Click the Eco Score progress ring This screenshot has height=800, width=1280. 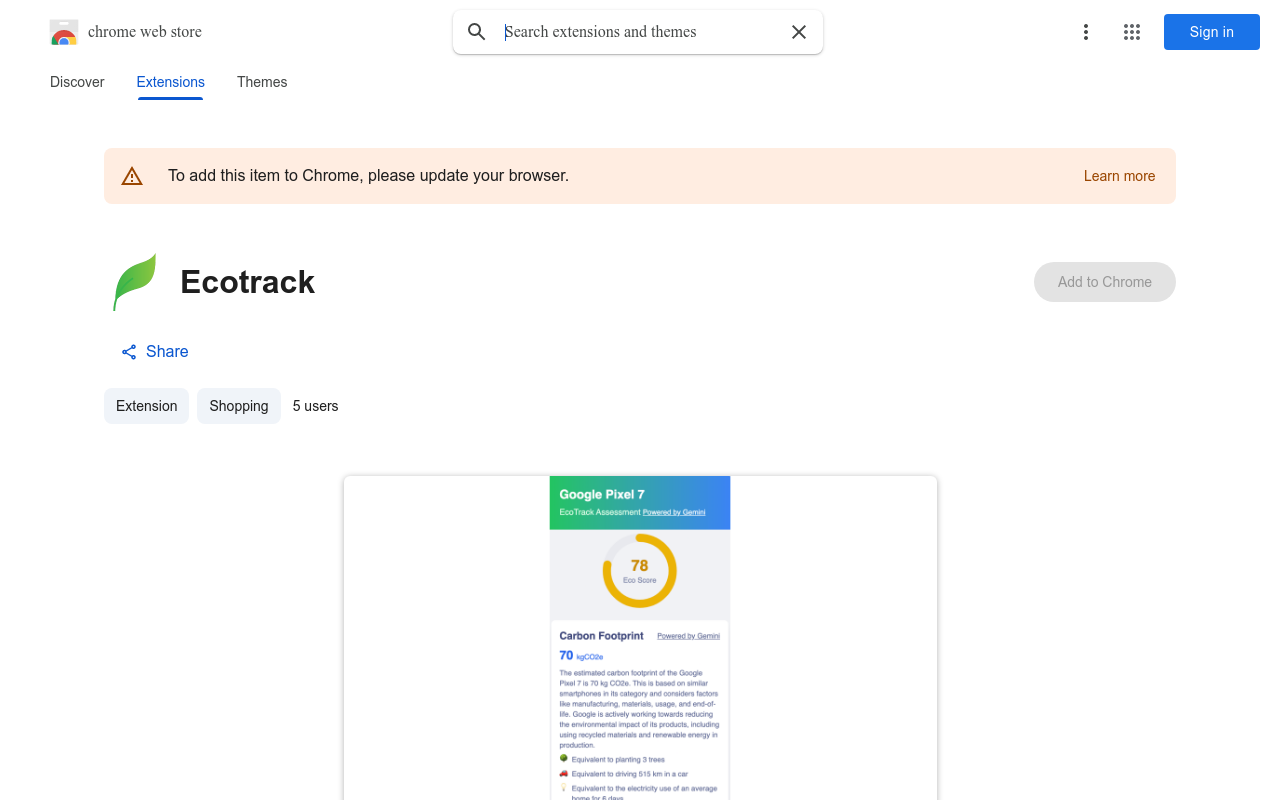(639, 570)
